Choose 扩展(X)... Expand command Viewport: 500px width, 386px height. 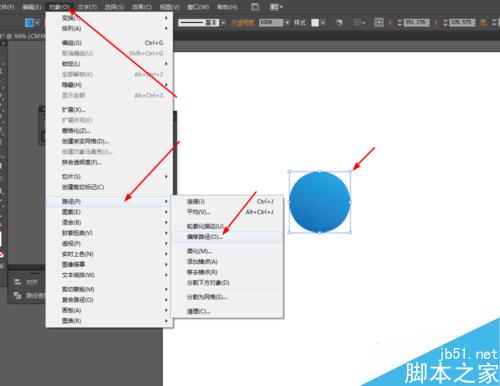pyautogui.click(x=109, y=110)
